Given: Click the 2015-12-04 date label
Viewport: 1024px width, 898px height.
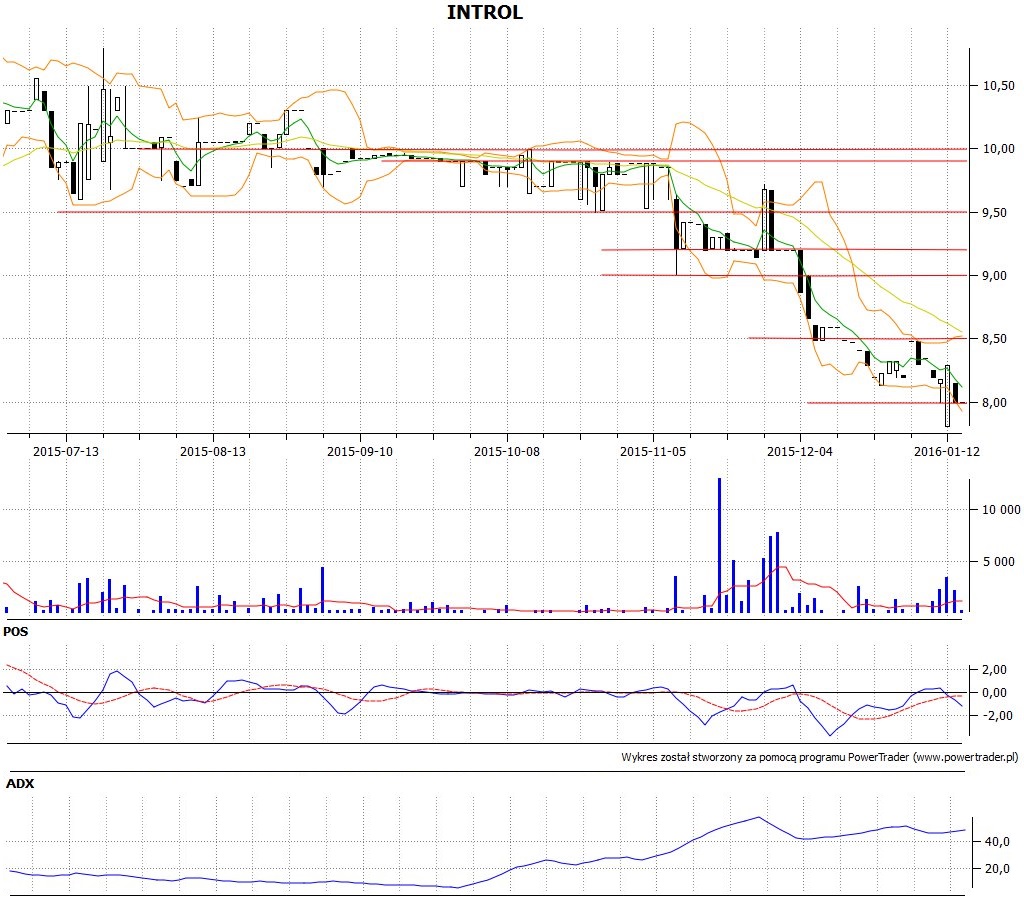Looking at the screenshot, I should pos(800,451).
